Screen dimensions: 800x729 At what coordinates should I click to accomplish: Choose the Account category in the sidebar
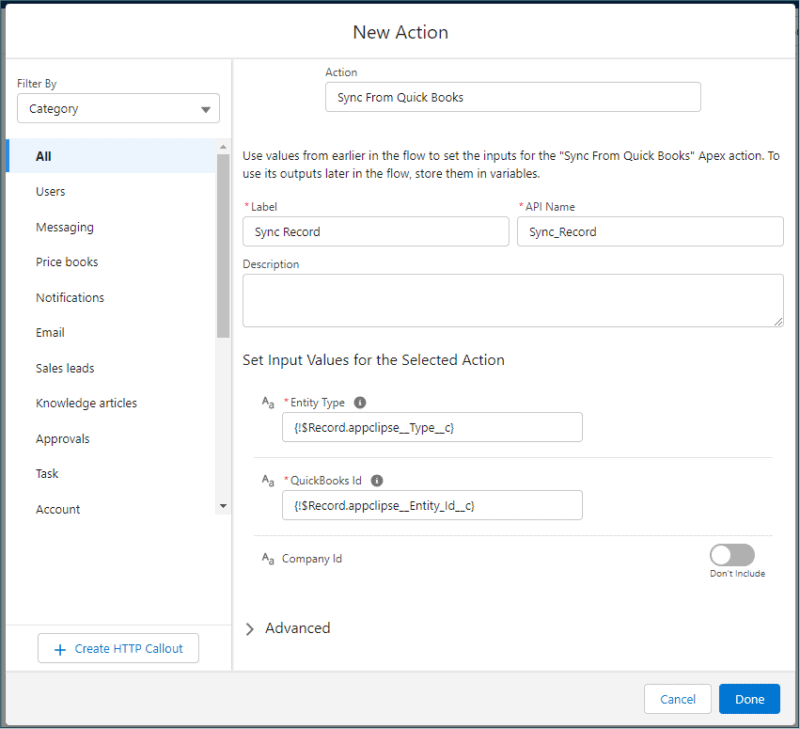point(58,509)
